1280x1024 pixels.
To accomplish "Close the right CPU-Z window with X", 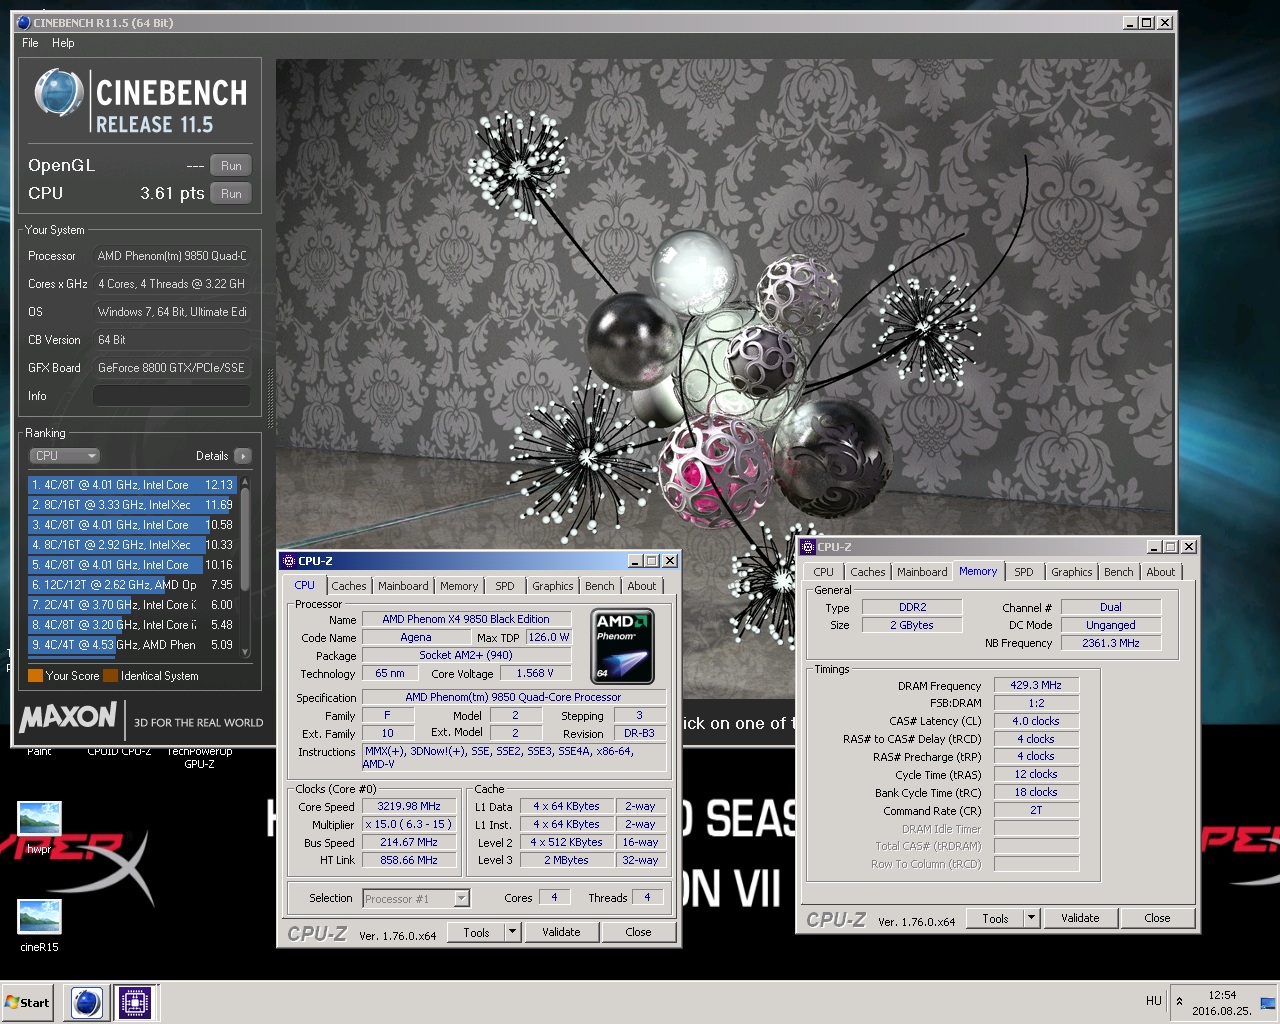I will [1188, 547].
